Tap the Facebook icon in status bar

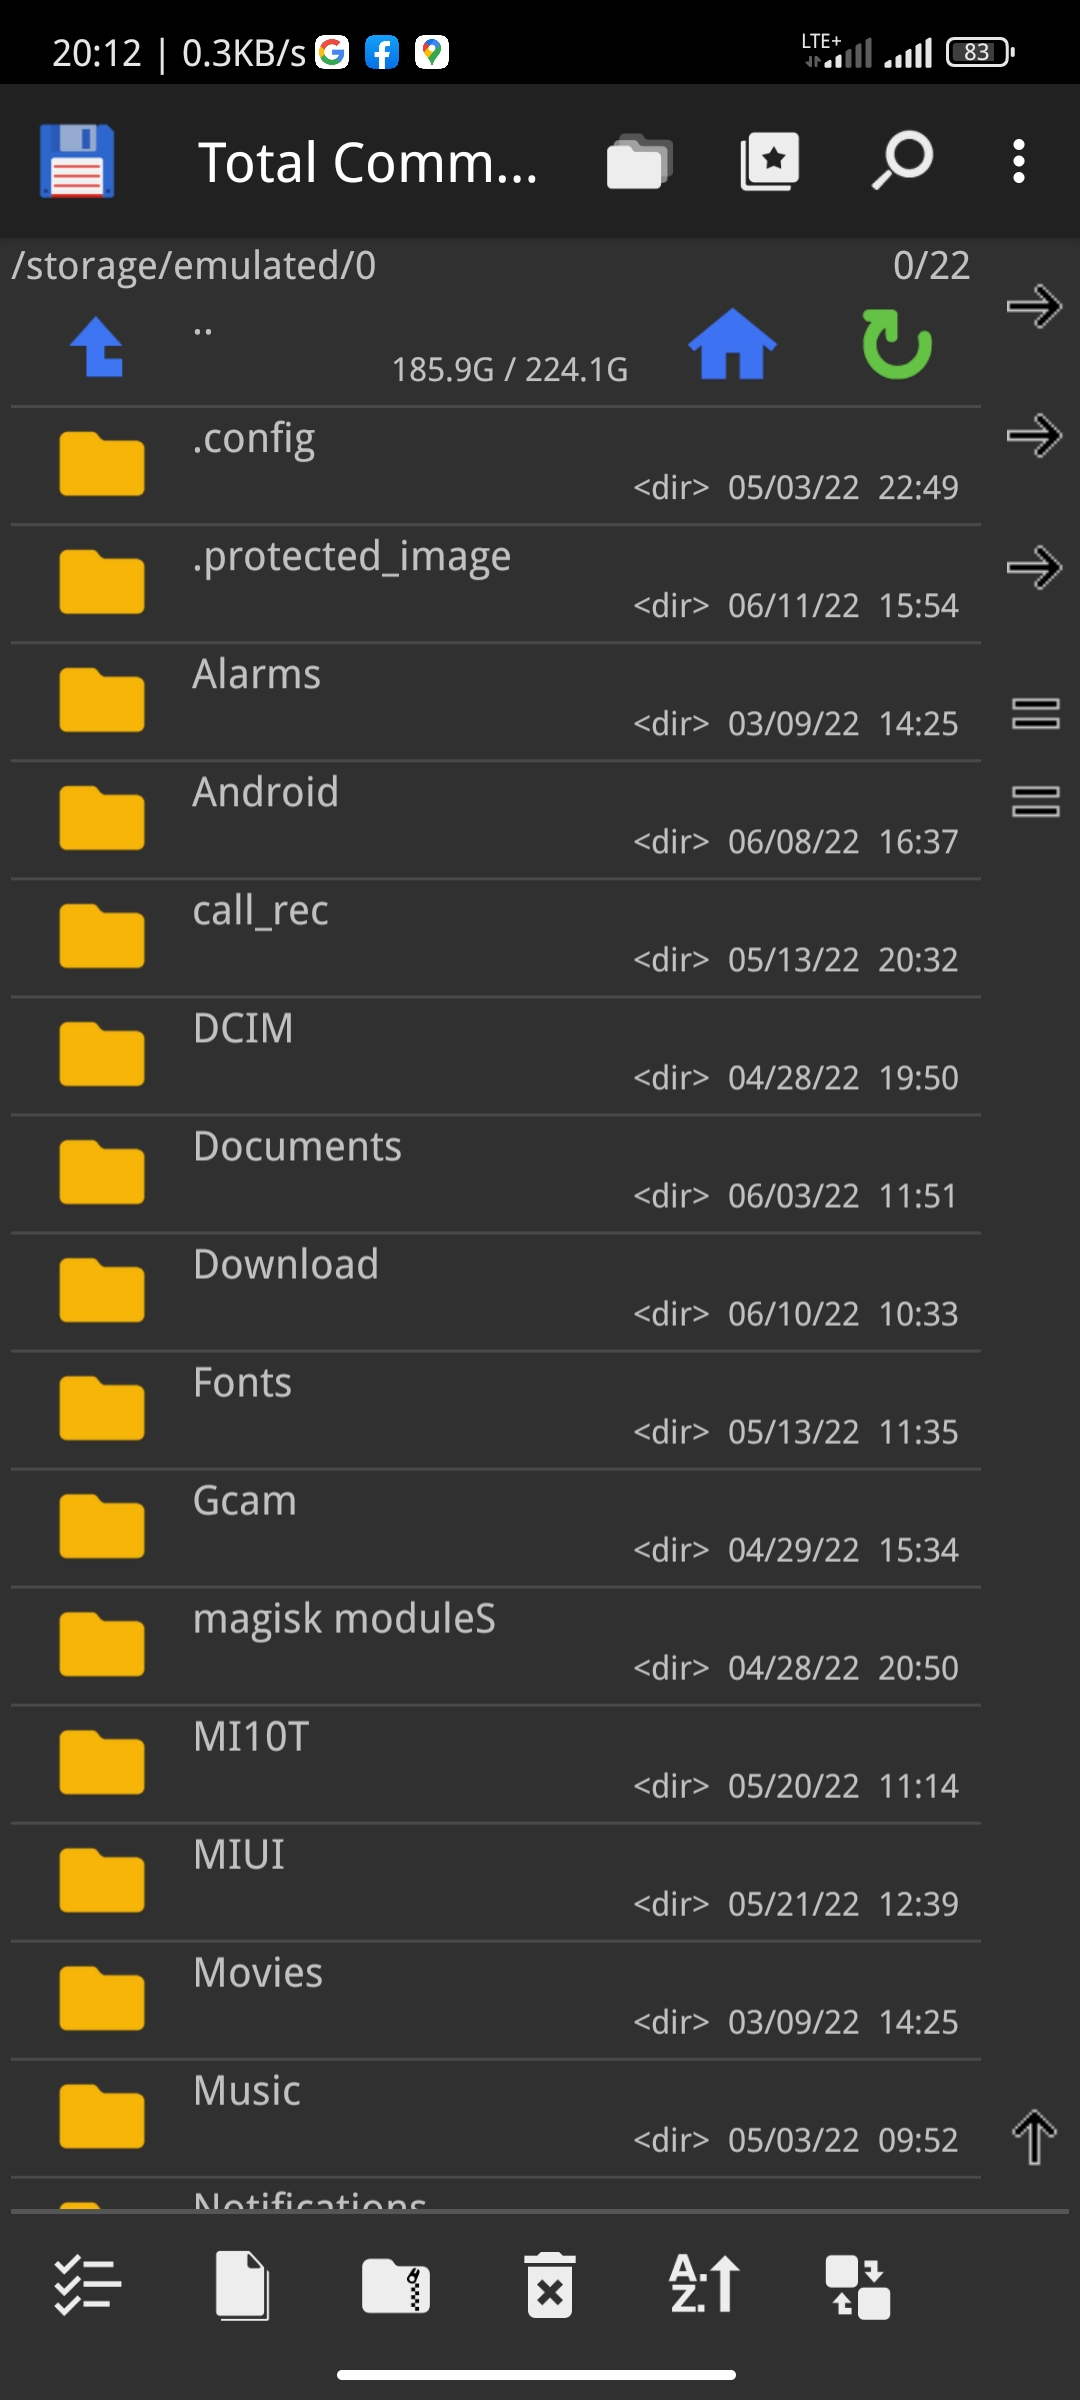coord(382,52)
